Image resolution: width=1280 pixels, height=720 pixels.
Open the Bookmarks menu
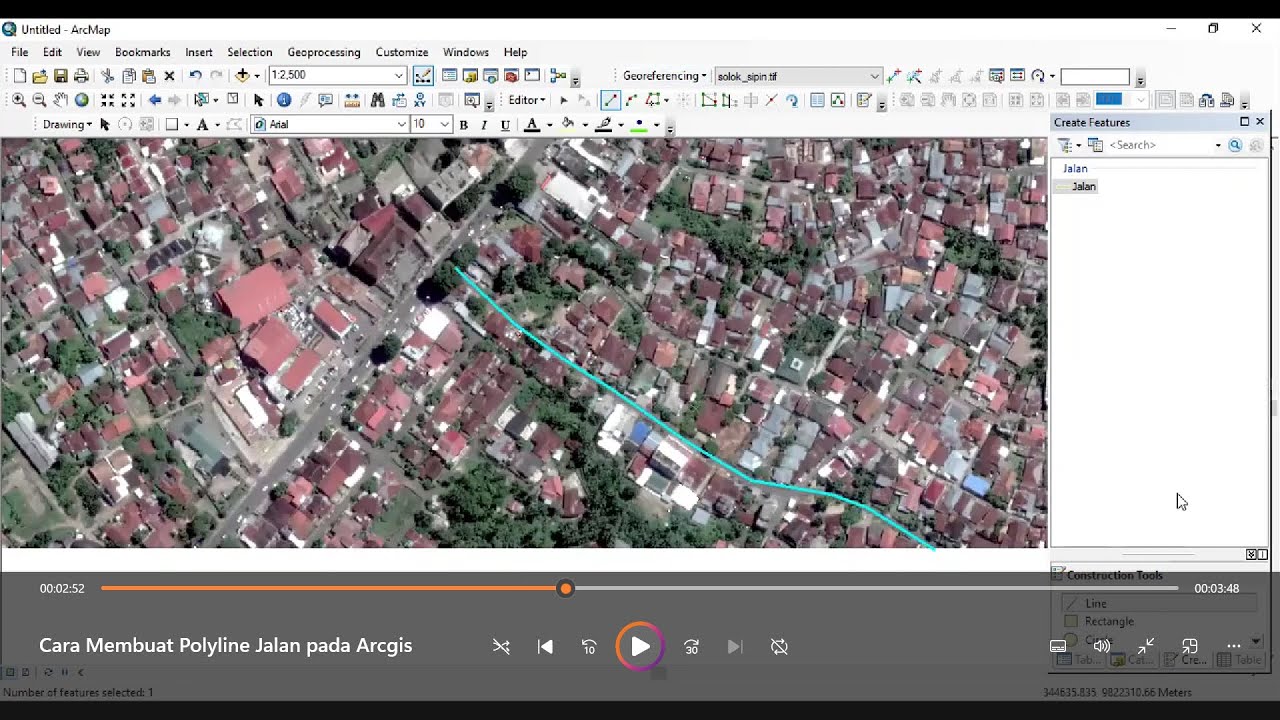point(143,52)
